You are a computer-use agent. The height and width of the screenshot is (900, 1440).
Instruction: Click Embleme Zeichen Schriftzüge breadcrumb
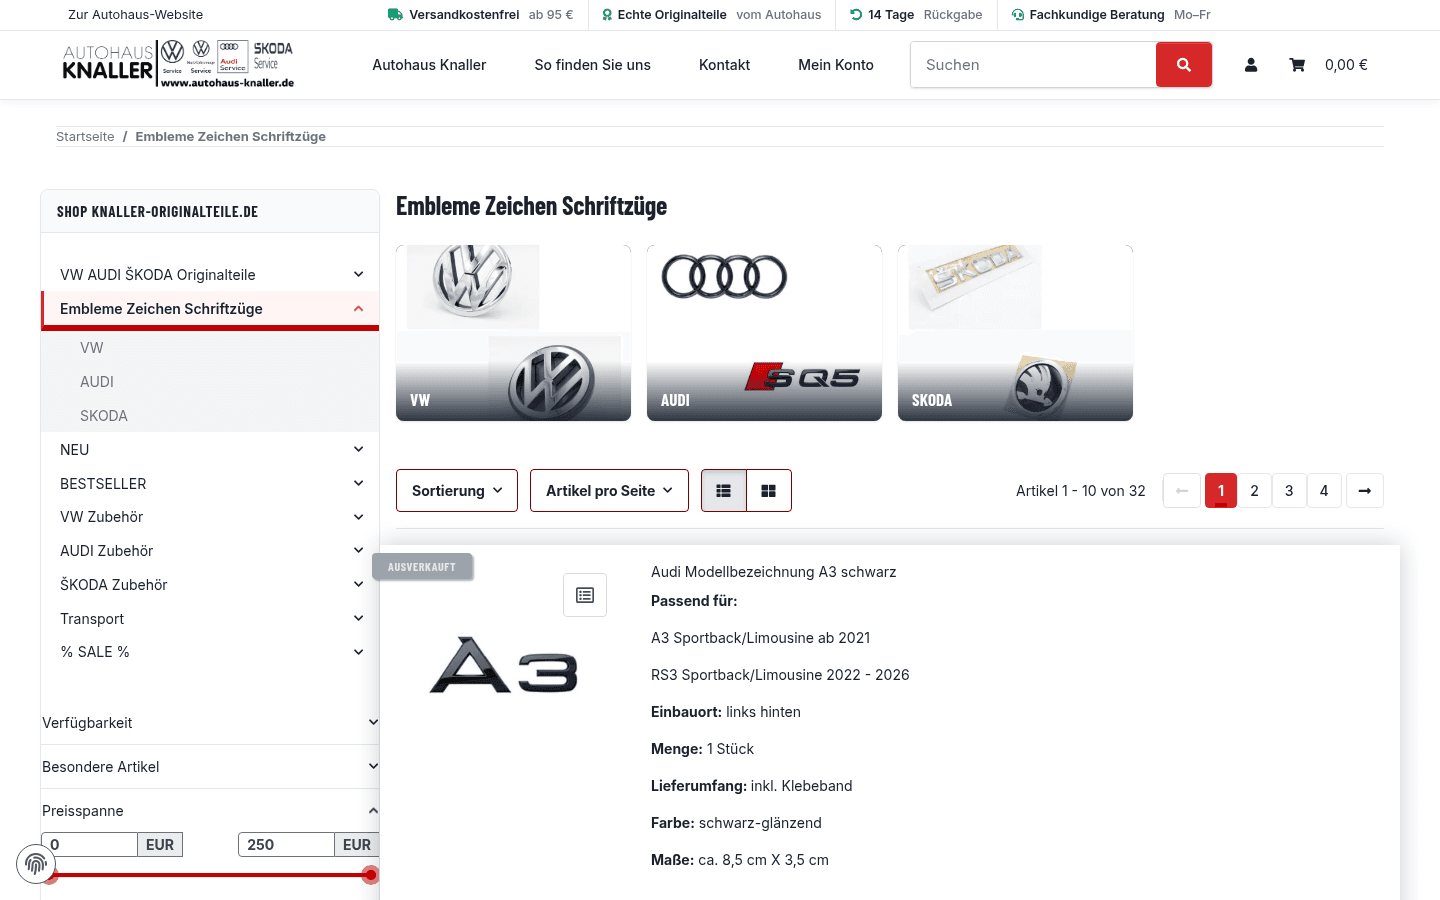click(231, 137)
